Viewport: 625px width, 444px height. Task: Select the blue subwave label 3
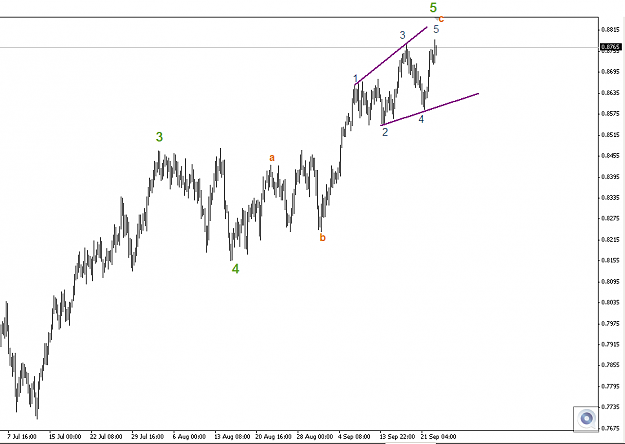point(403,35)
